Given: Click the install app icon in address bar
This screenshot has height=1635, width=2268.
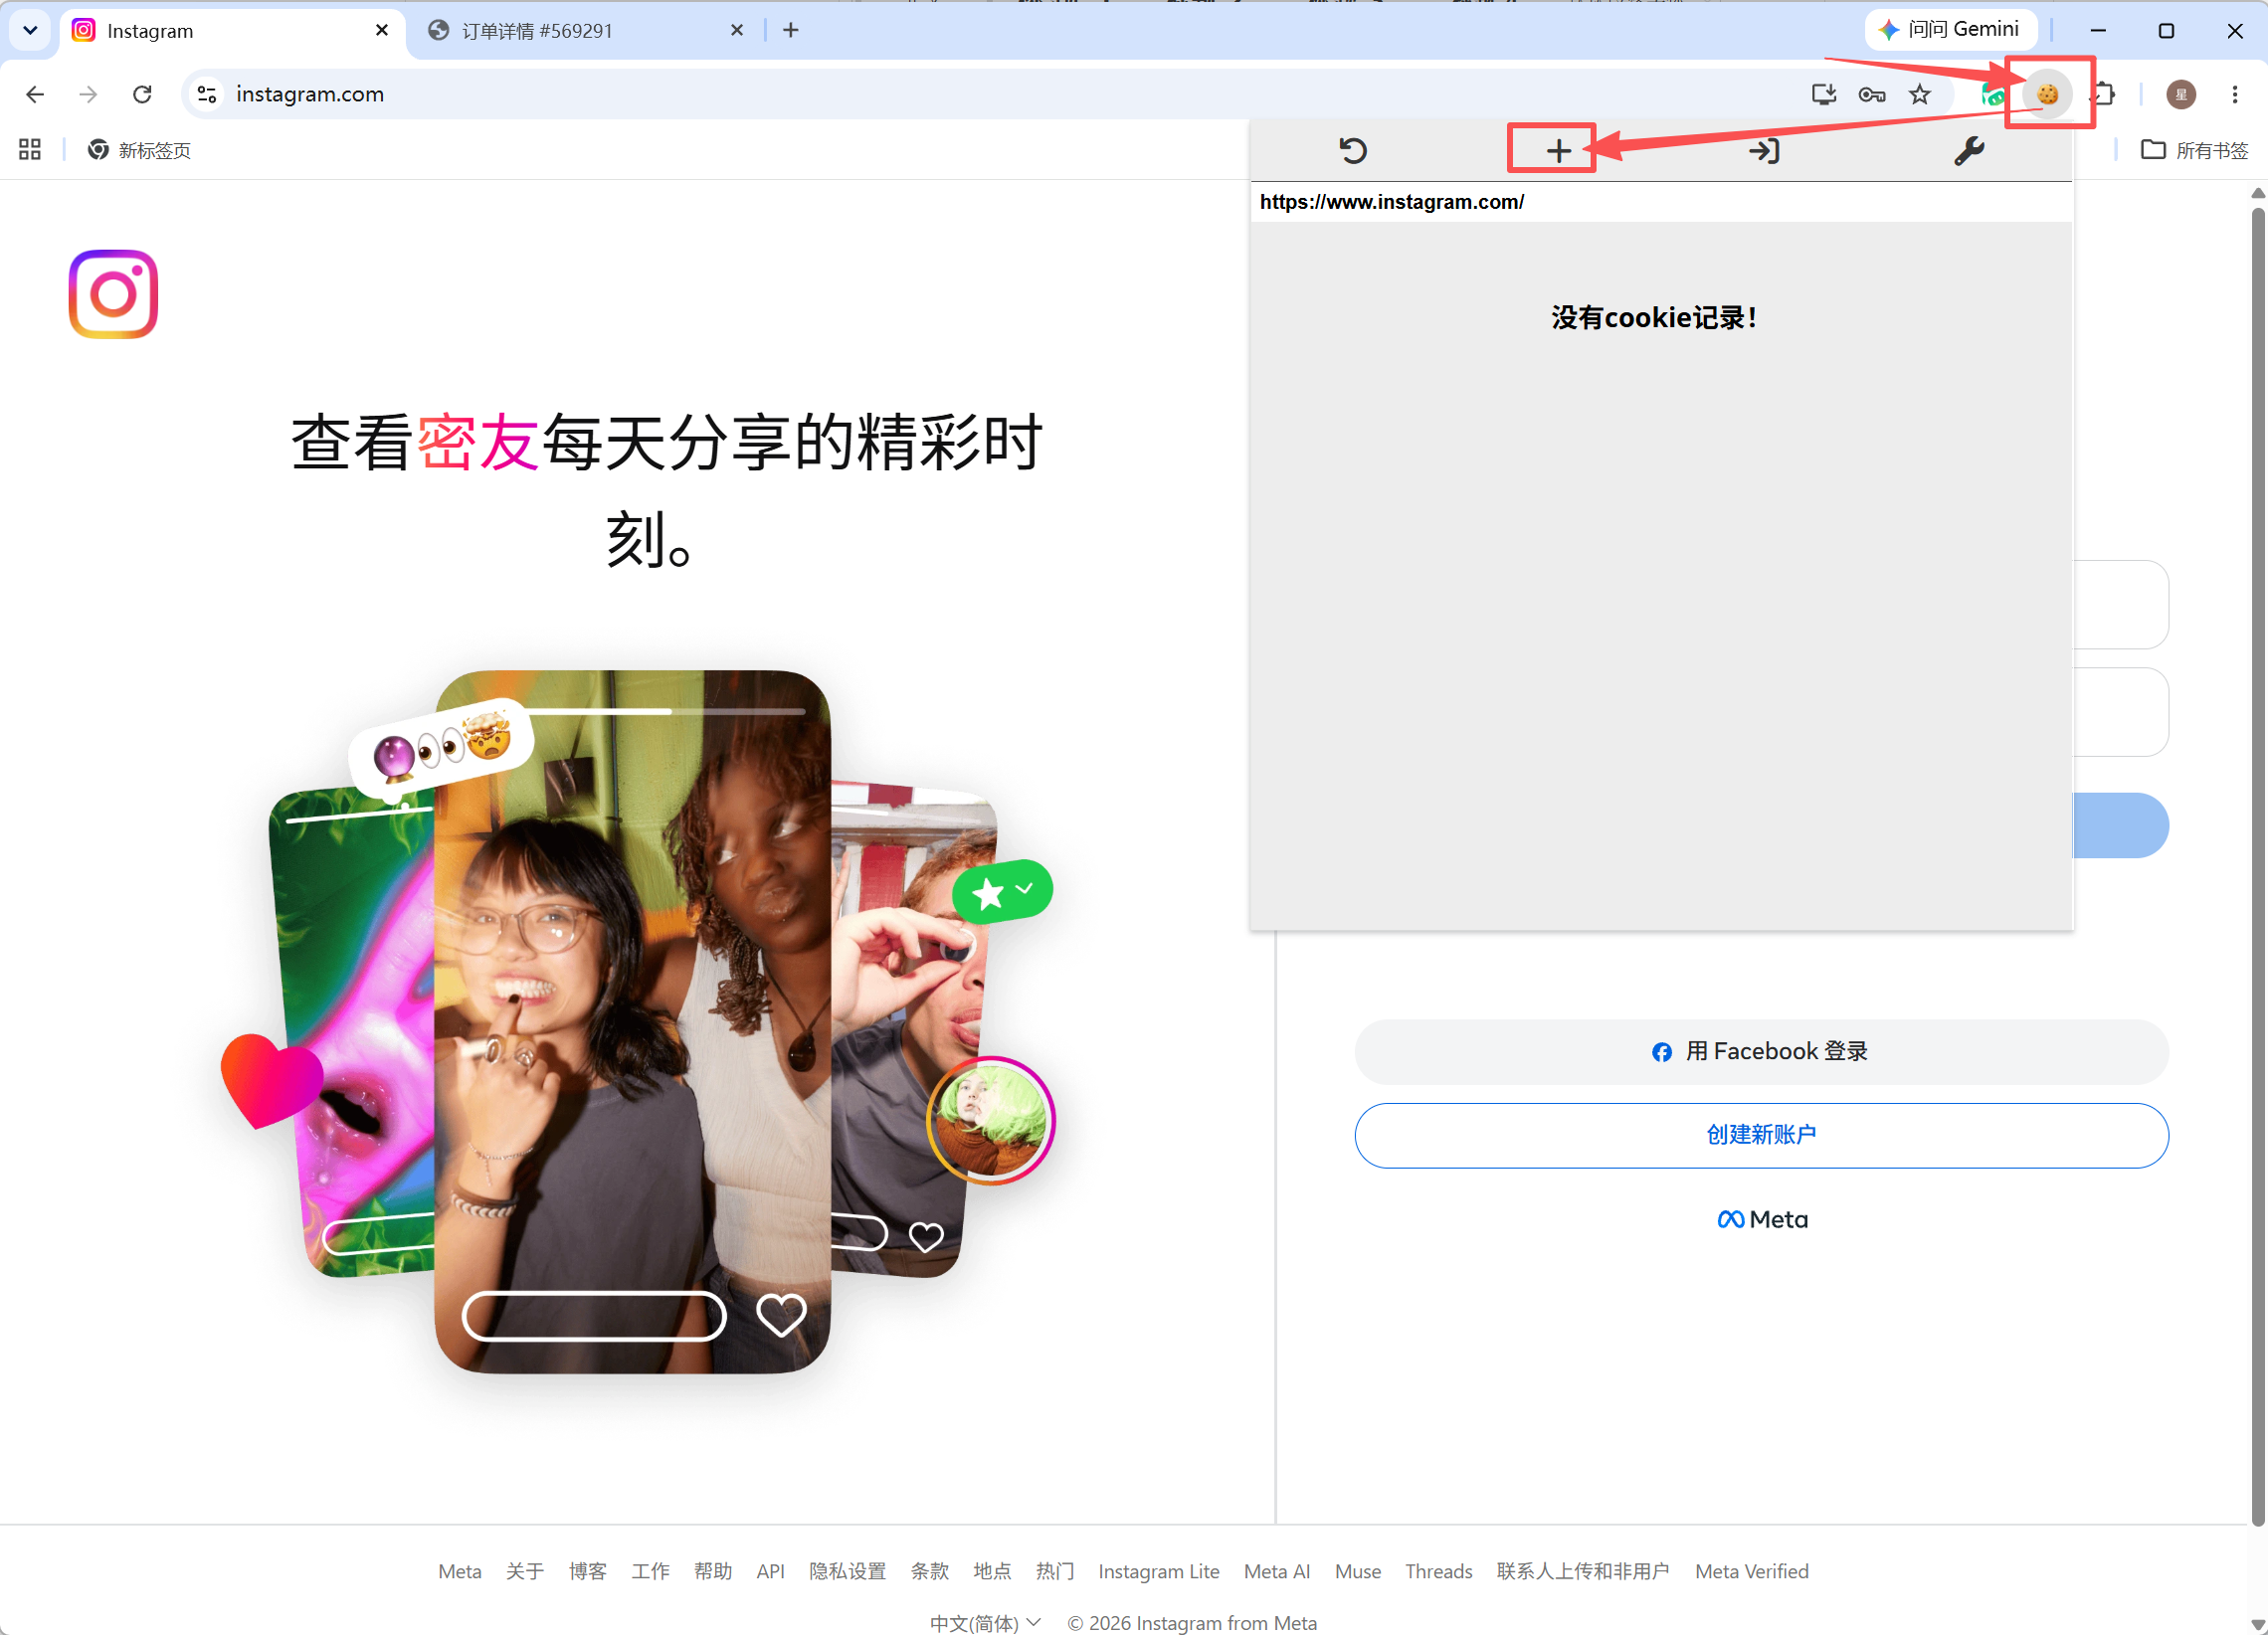Looking at the screenshot, I should (1823, 94).
